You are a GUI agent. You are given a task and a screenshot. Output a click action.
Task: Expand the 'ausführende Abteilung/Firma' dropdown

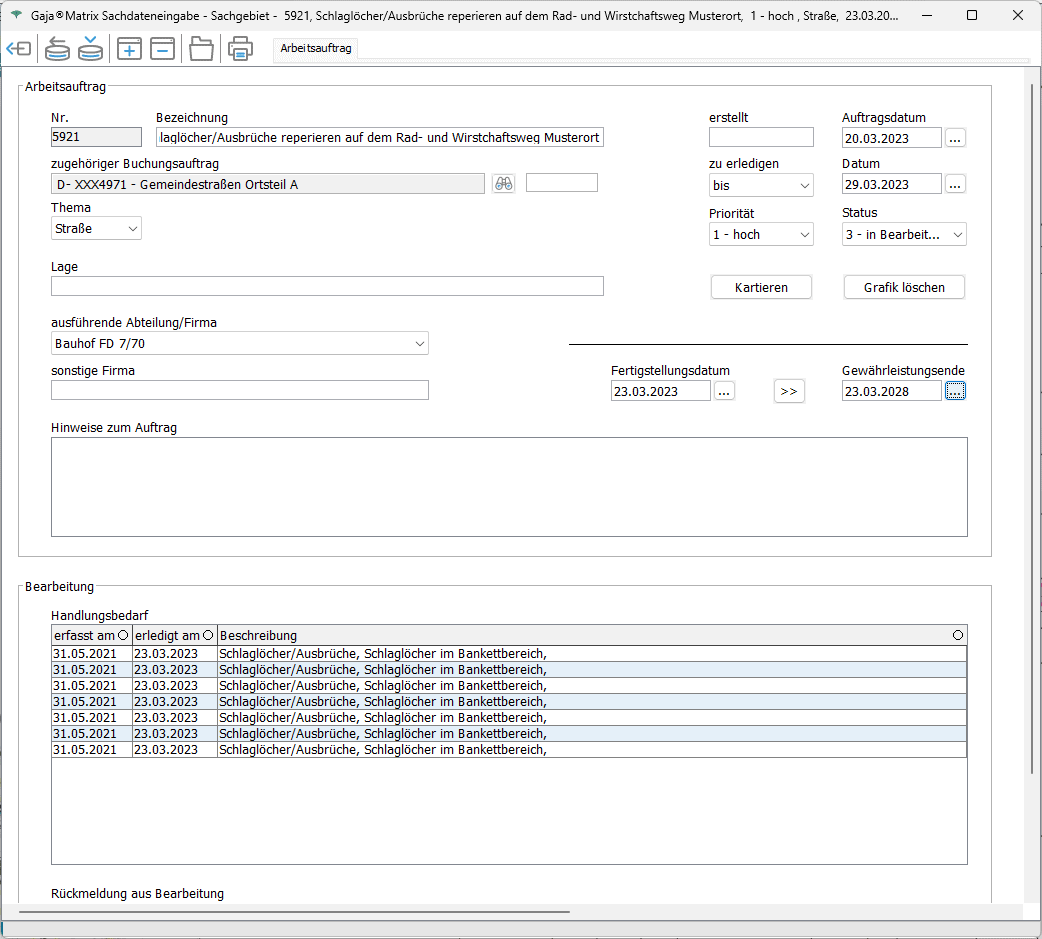pos(240,344)
